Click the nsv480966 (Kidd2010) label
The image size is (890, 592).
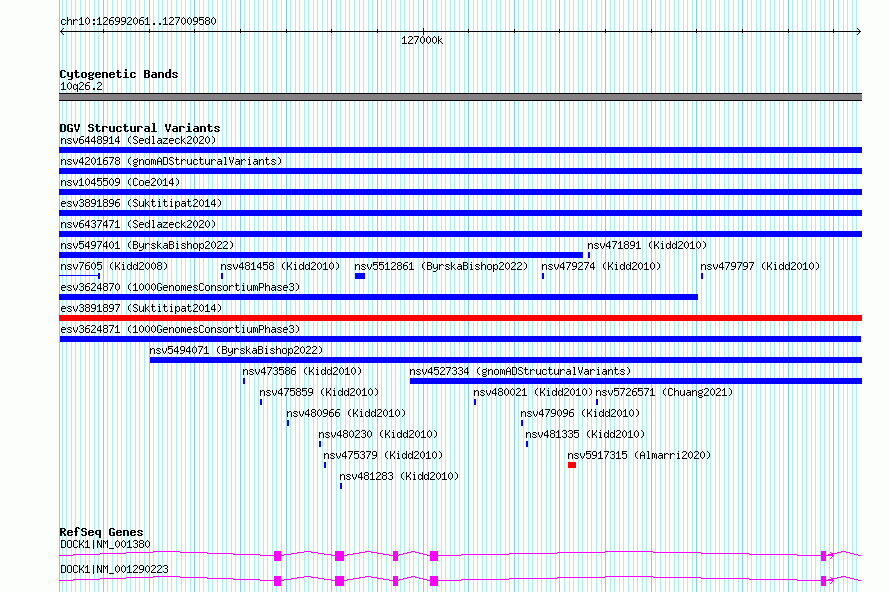(x=346, y=413)
